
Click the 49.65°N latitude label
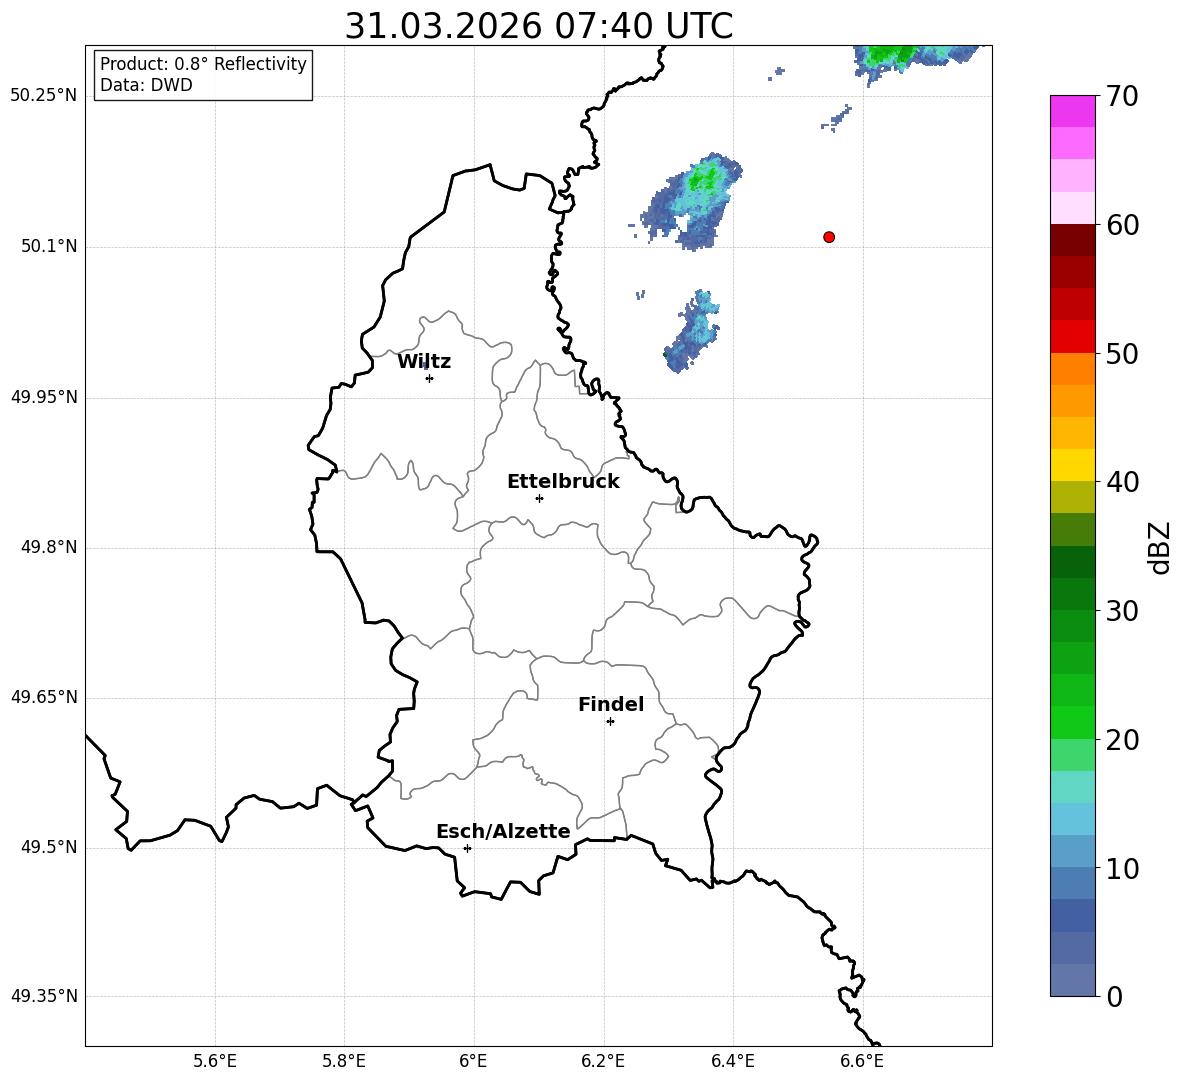click(x=44, y=697)
